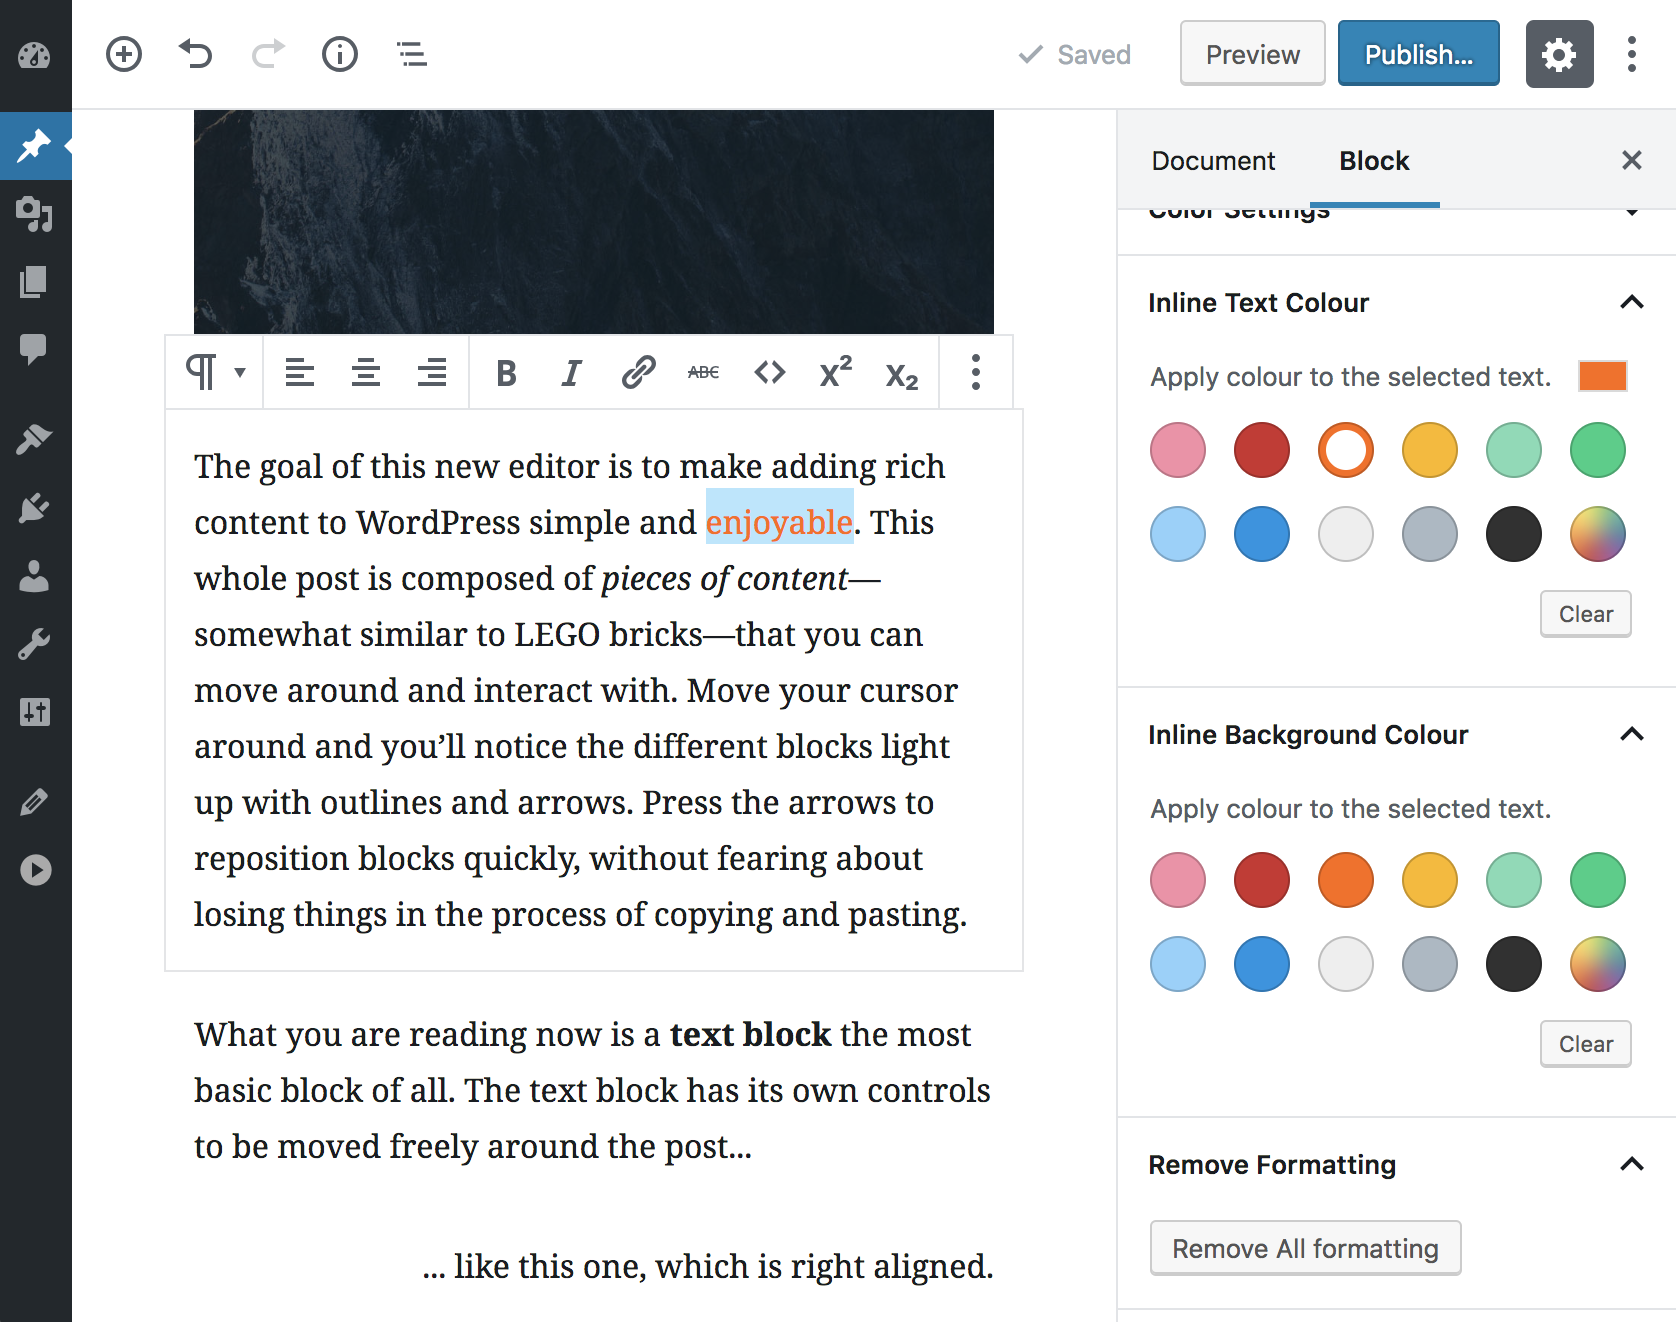
Task: Apply strikethrough to the selected text
Action: coord(703,373)
